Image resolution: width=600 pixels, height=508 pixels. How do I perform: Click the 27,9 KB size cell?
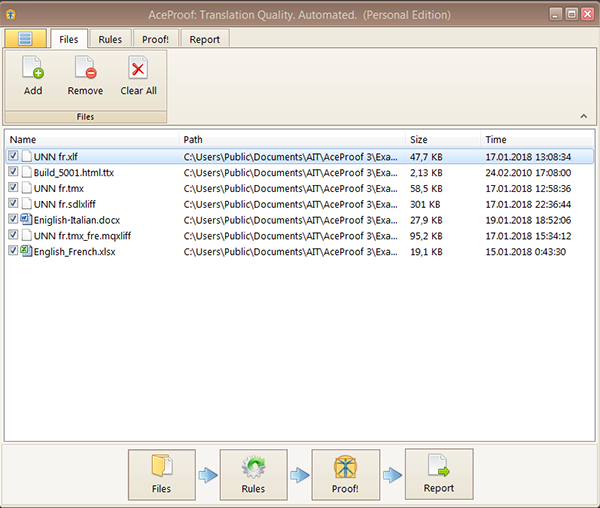coord(426,220)
